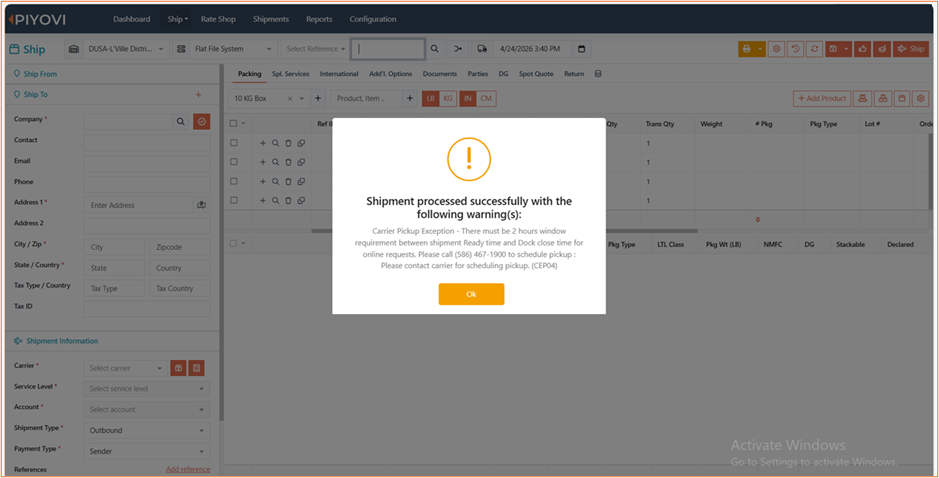Click the address book icon in Address 1

point(202,205)
